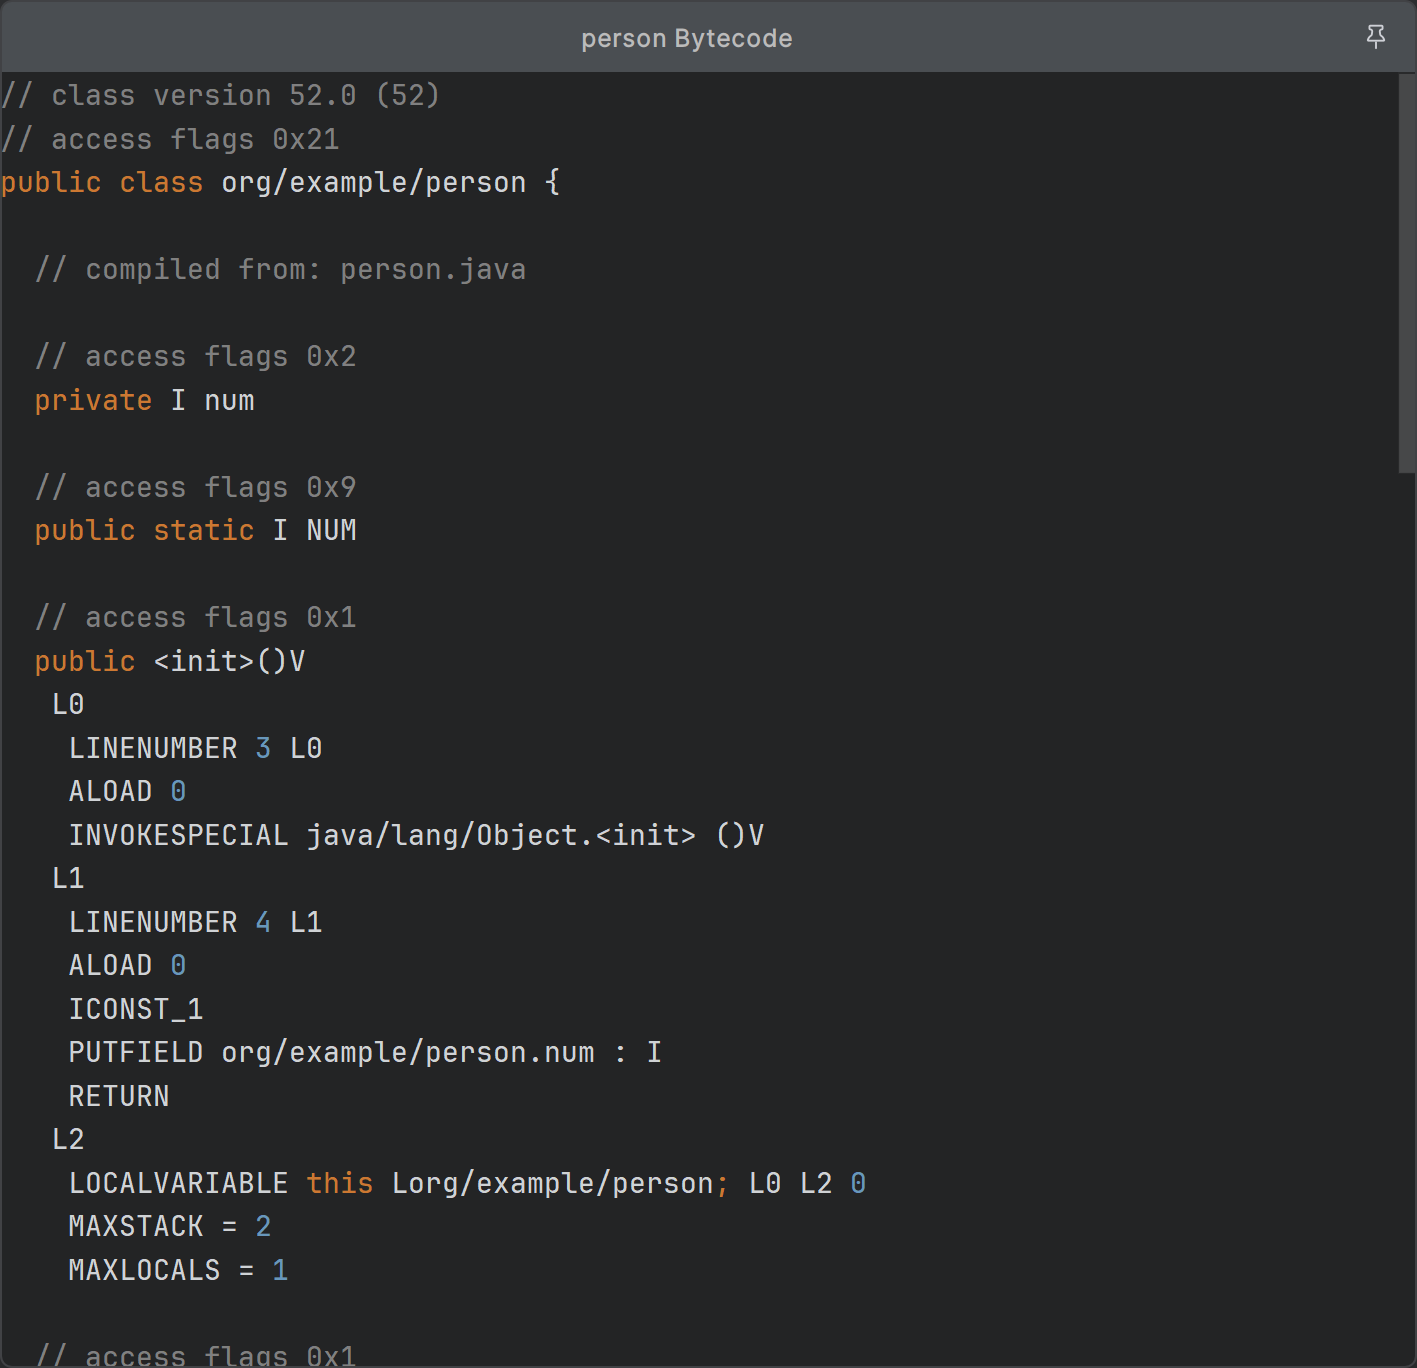Click the 'public <init>()V' constructor line
Screen dimensions: 1417x1368
[170, 661]
